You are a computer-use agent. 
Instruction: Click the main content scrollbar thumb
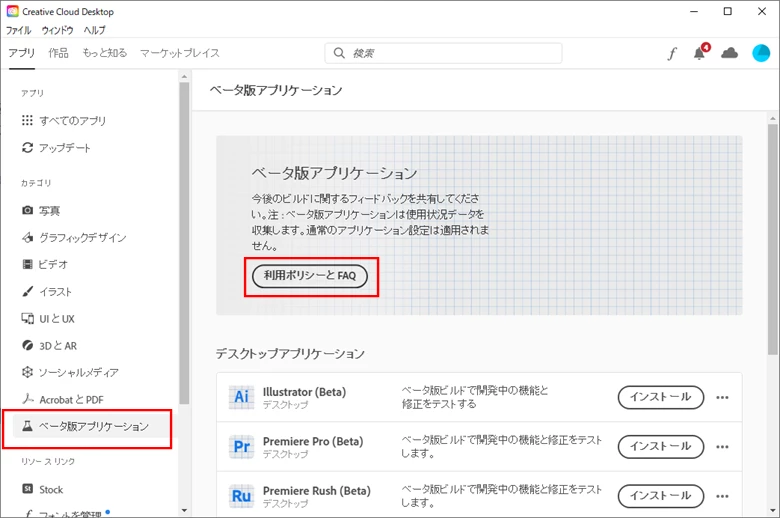click(x=773, y=240)
